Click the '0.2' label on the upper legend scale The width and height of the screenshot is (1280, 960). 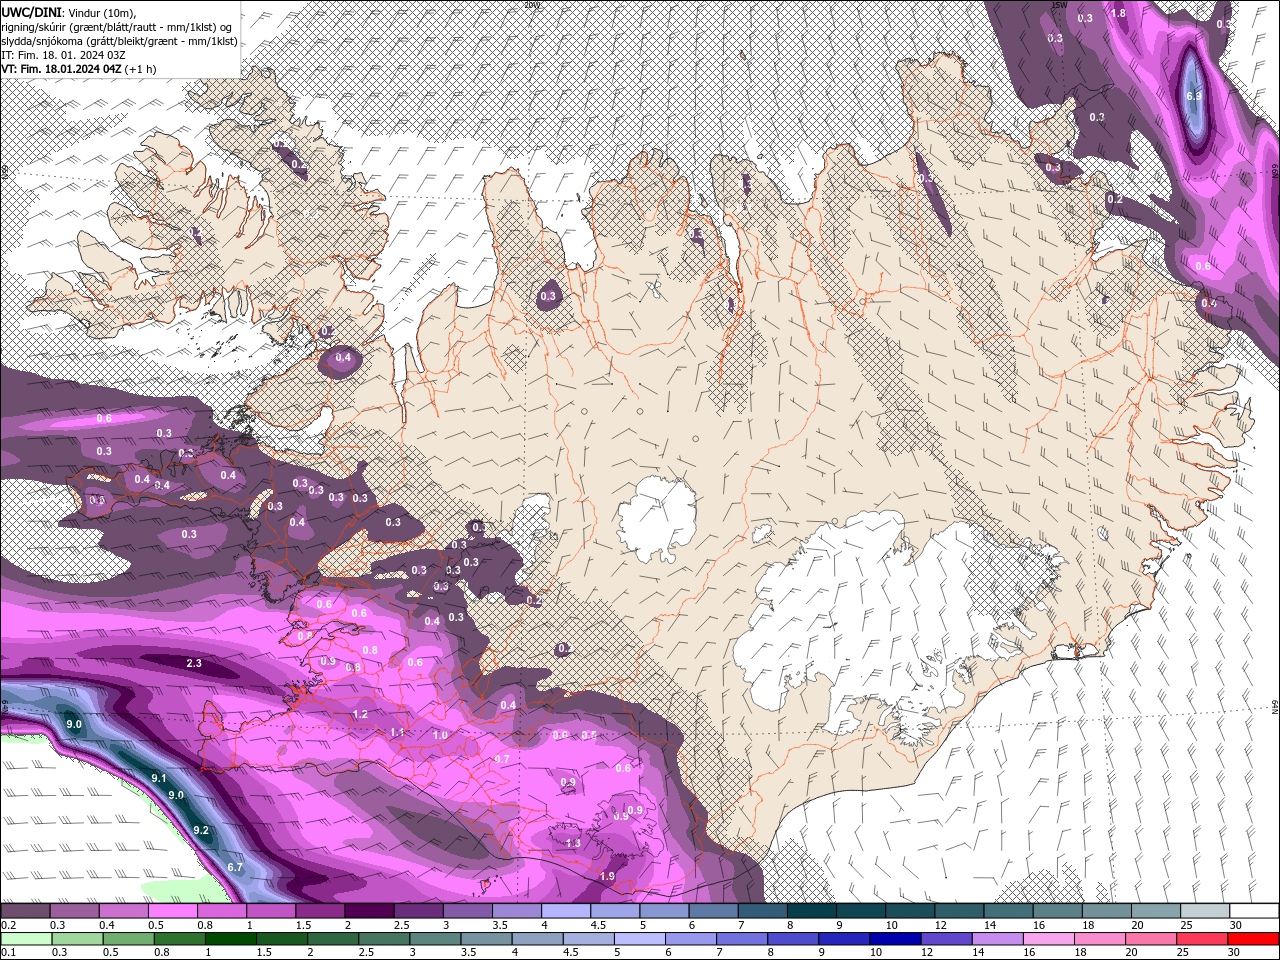tap(7, 925)
